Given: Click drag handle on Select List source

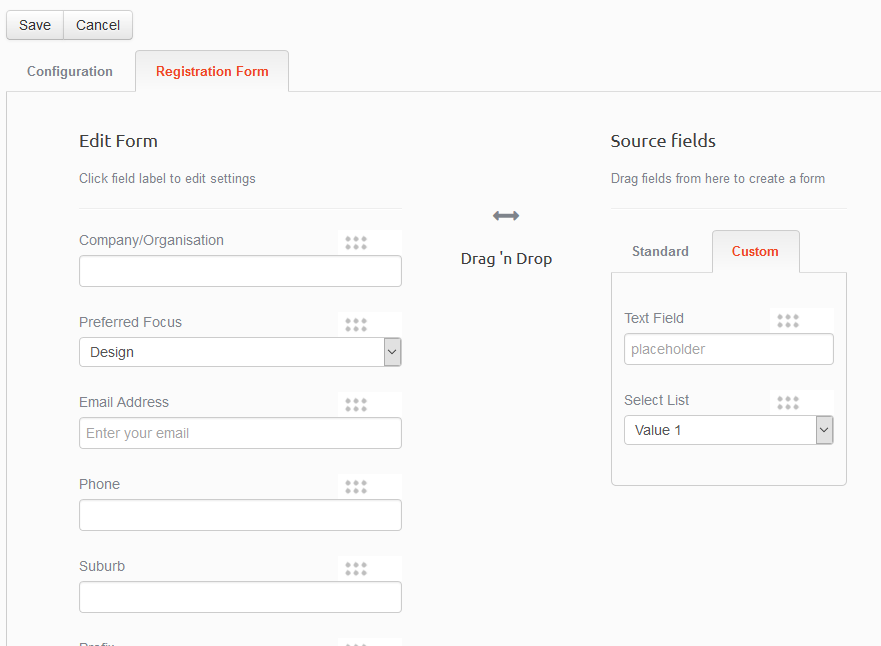Looking at the screenshot, I should (788, 402).
